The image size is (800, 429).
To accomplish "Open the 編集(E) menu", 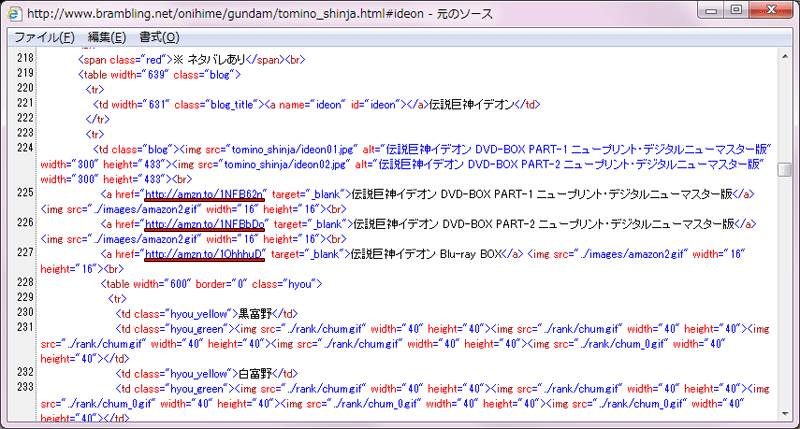I will [107, 37].
